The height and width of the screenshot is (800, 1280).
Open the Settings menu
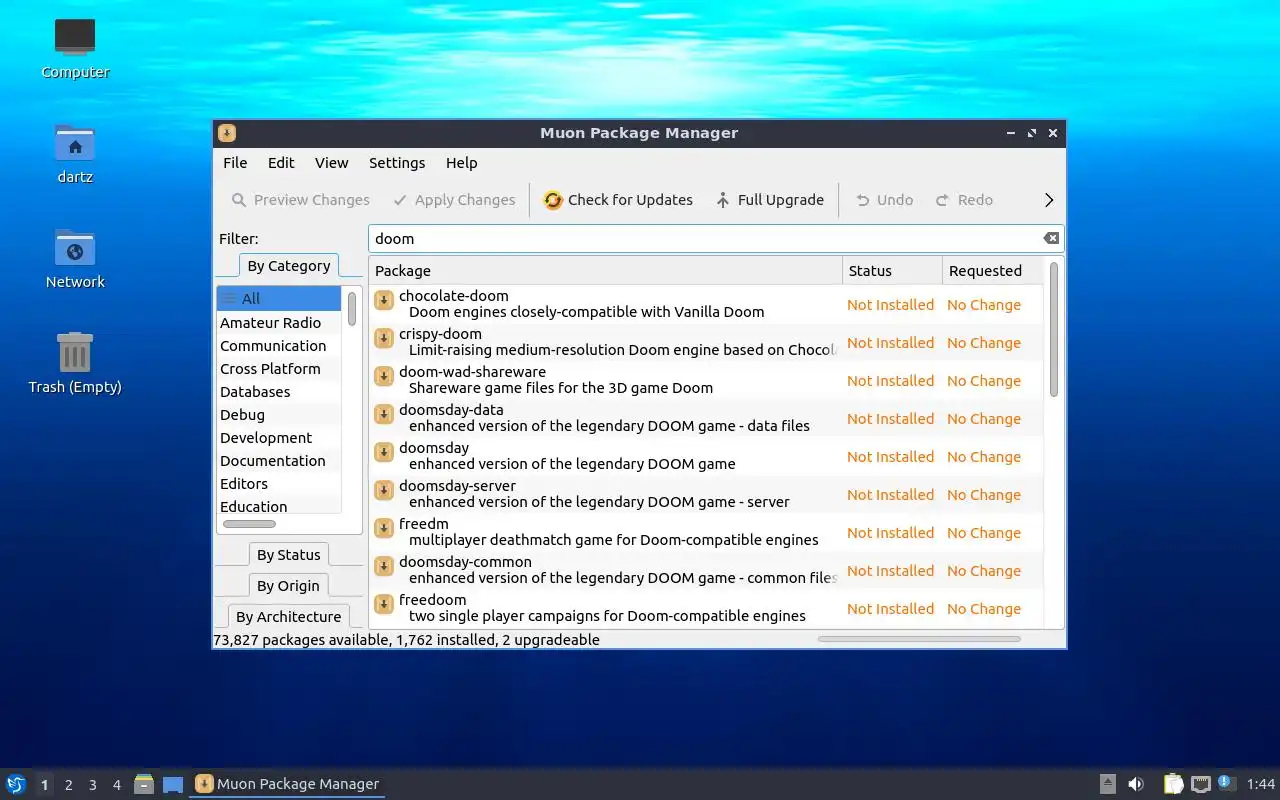[397, 163]
